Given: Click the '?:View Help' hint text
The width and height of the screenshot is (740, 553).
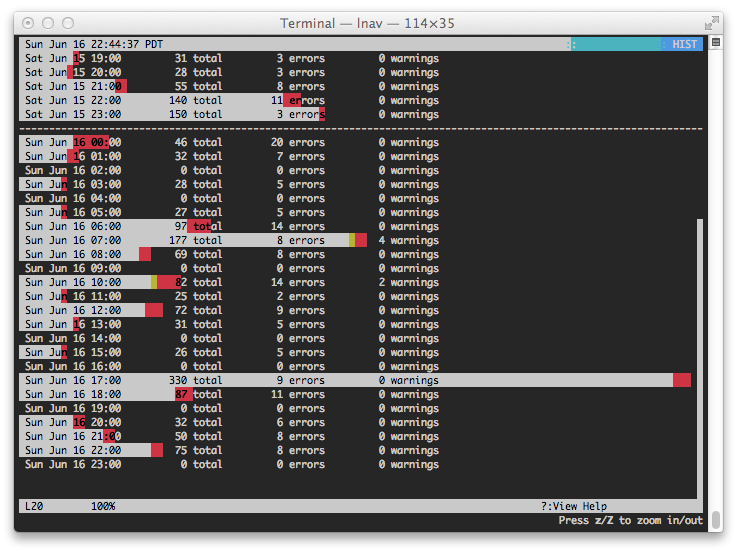Looking at the screenshot, I should coord(574,506).
